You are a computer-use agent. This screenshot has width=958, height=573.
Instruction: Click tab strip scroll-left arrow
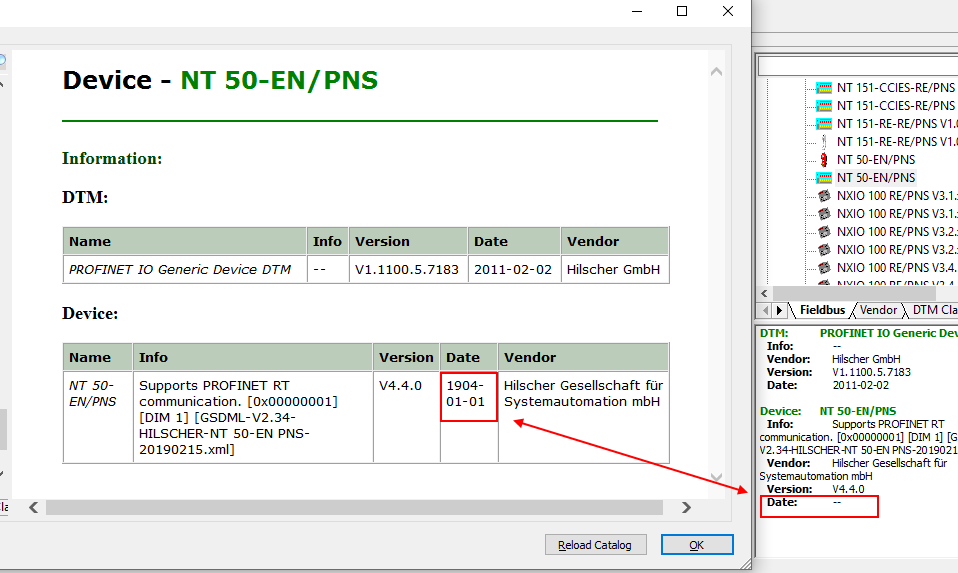tap(765, 310)
